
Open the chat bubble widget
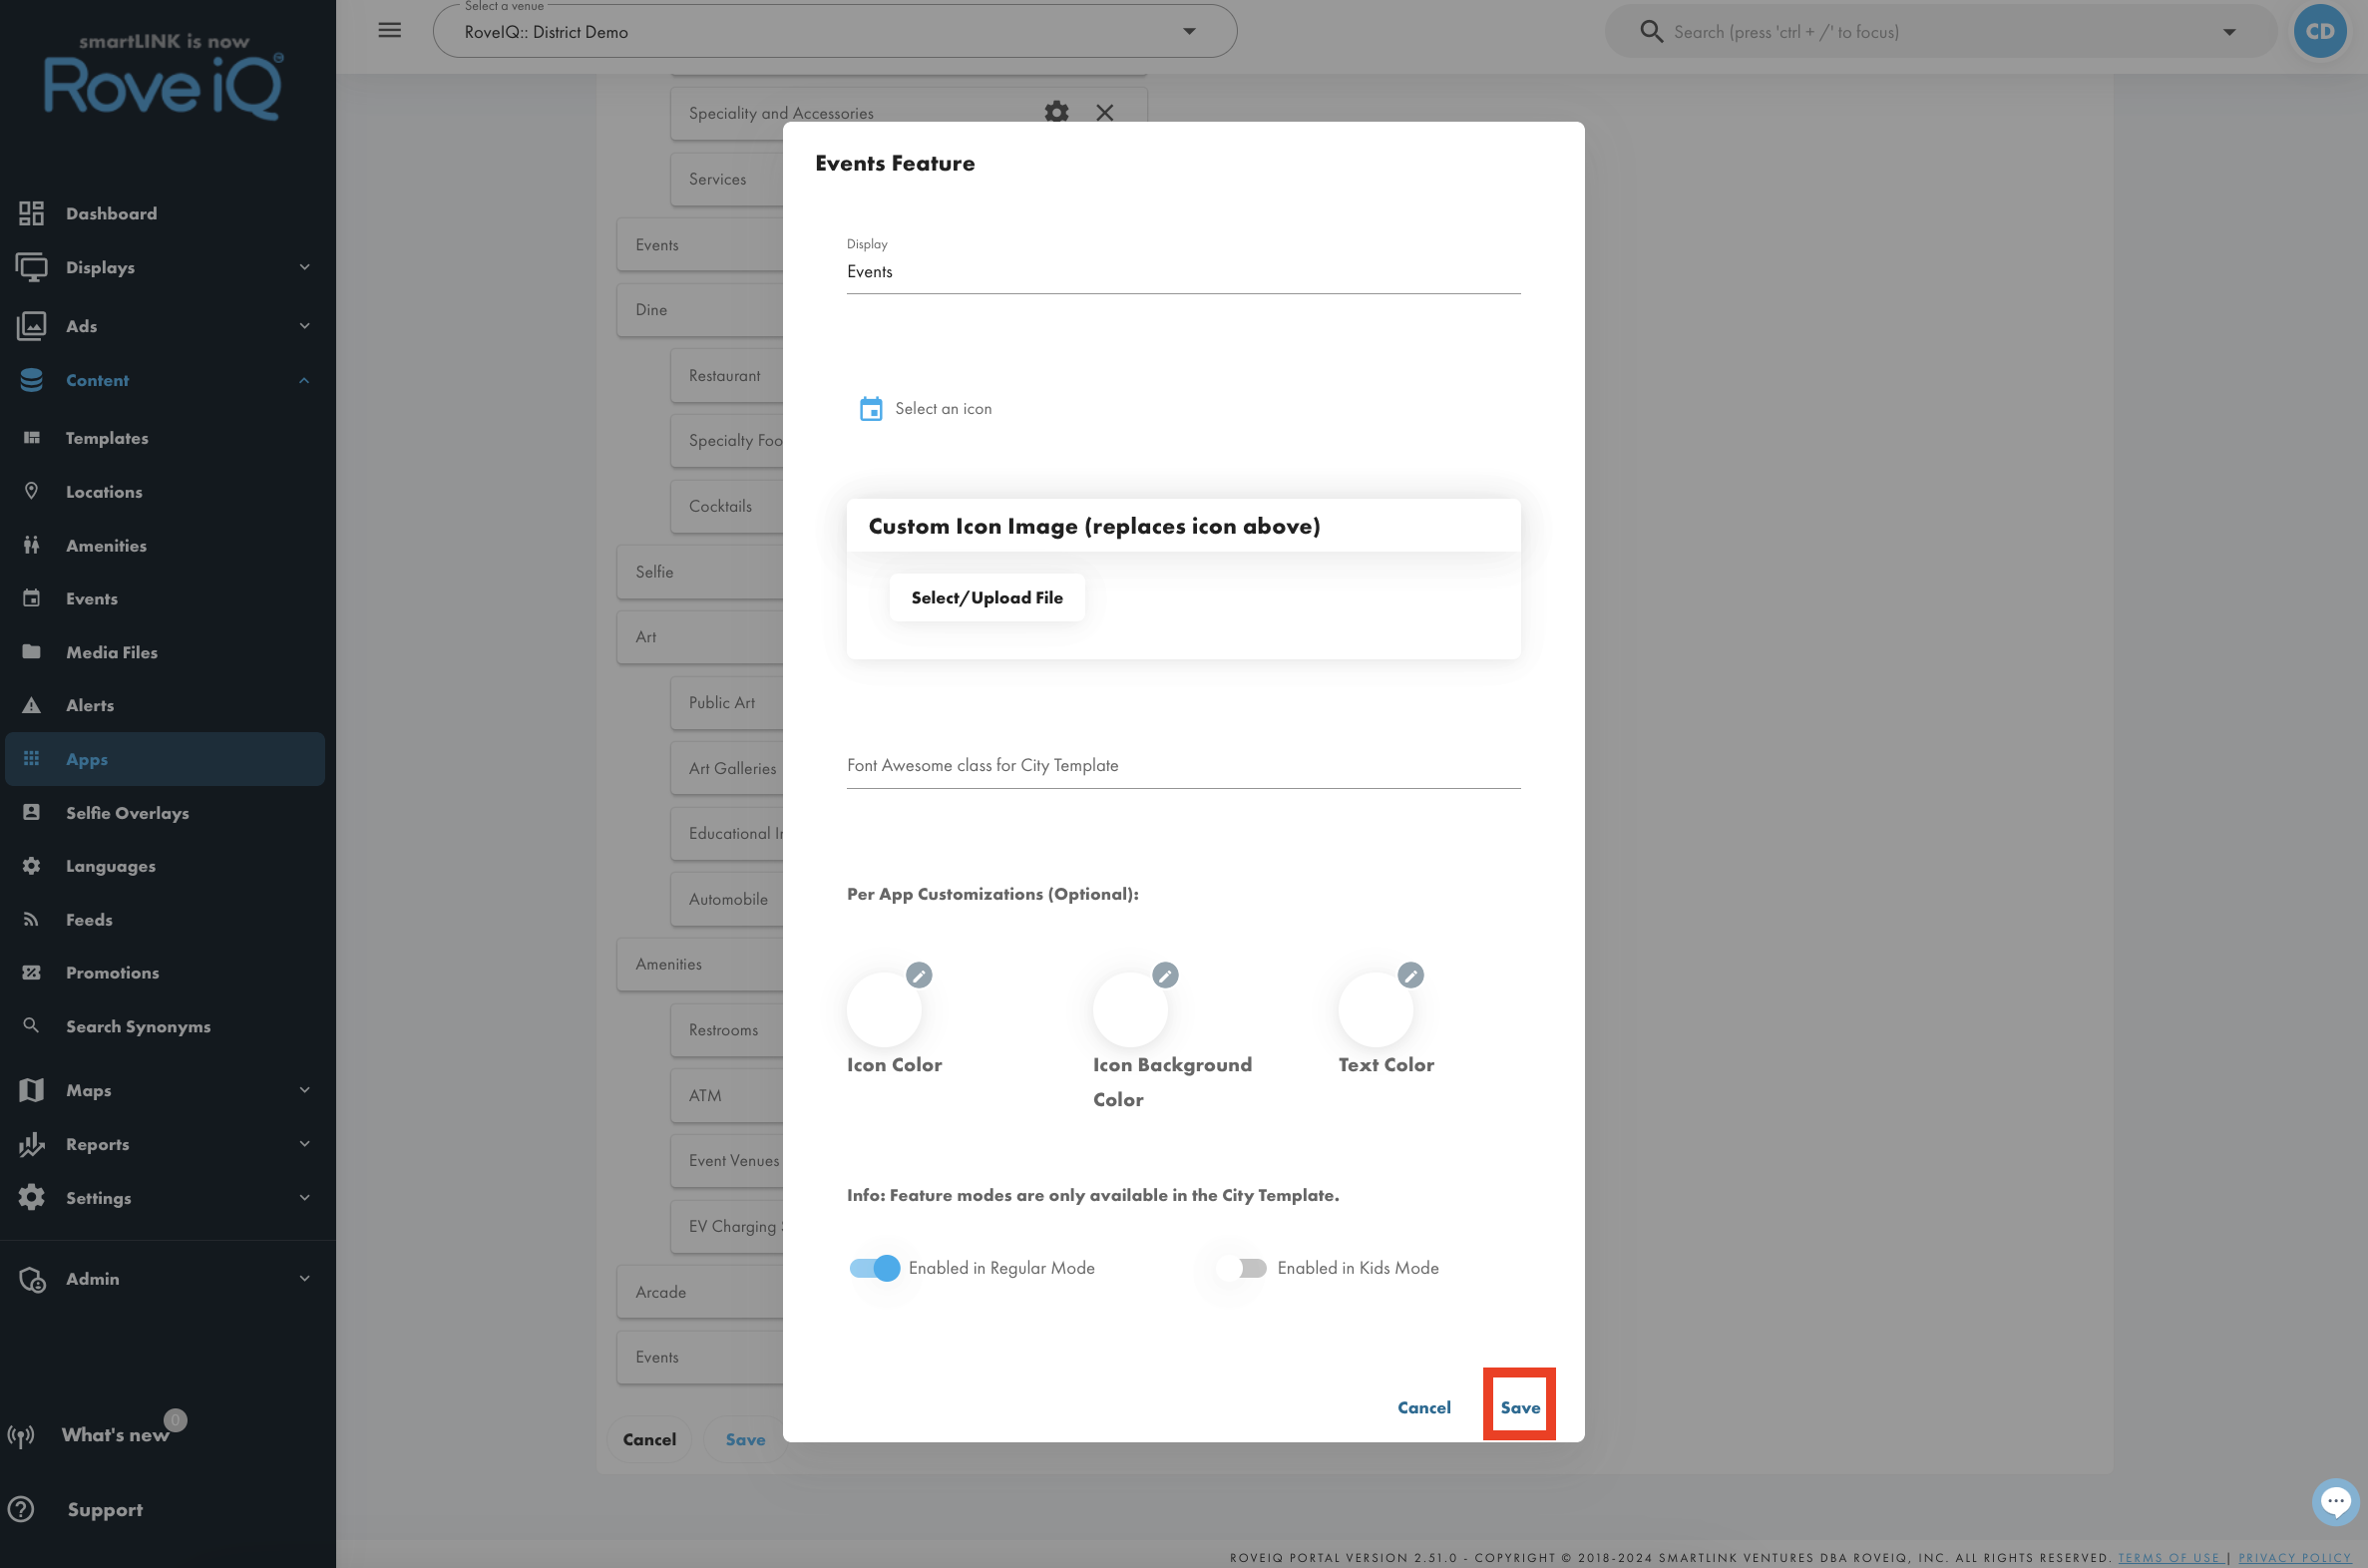coord(2336,1501)
